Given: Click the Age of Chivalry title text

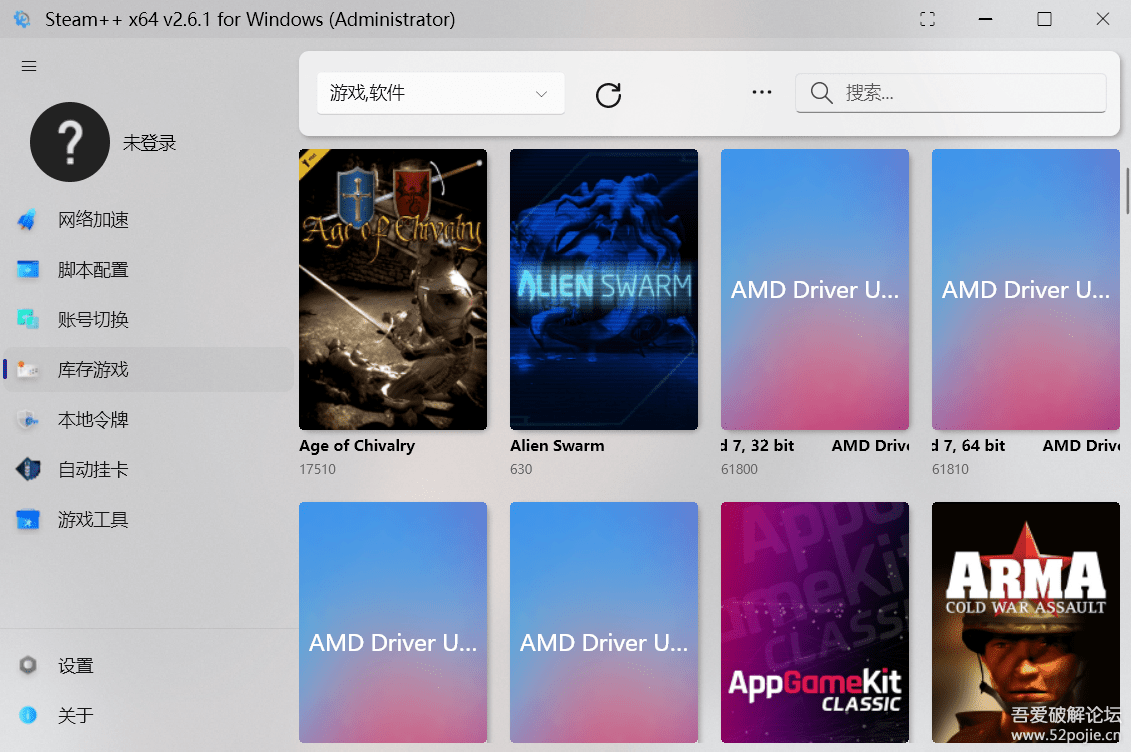Looking at the screenshot, I should pyautogui.click(x=357, y=446).
